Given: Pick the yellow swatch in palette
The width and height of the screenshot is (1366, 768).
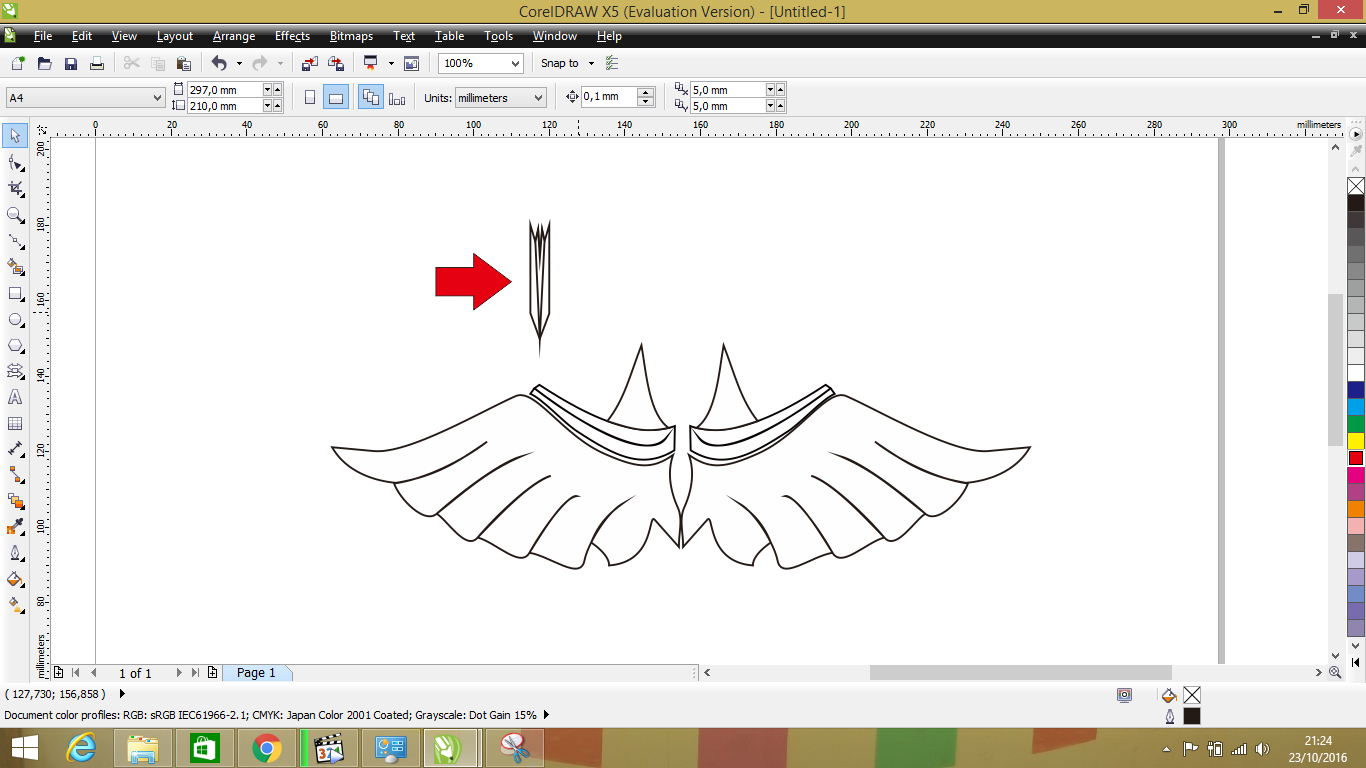Looking at the screenshot, I should pyautogui.click(x=1356, y=440).
